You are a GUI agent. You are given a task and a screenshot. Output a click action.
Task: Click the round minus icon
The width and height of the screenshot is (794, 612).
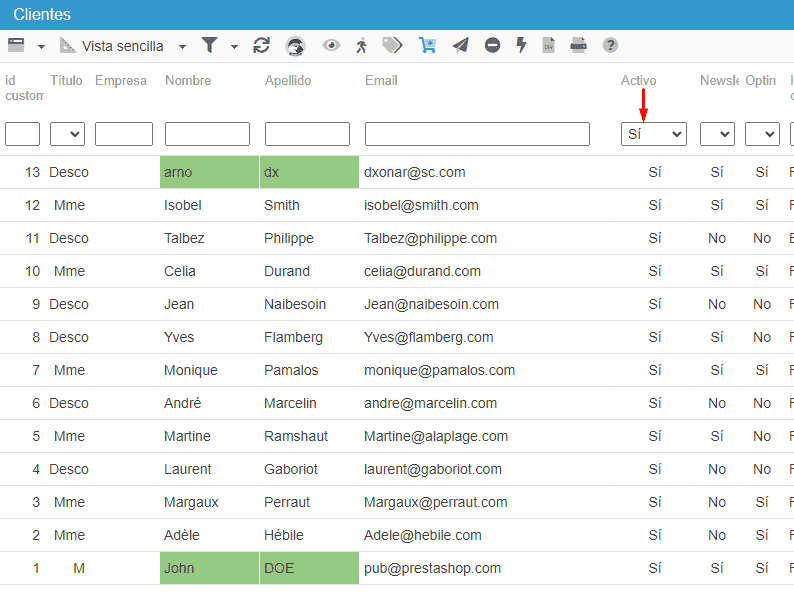tap(492, 45)
